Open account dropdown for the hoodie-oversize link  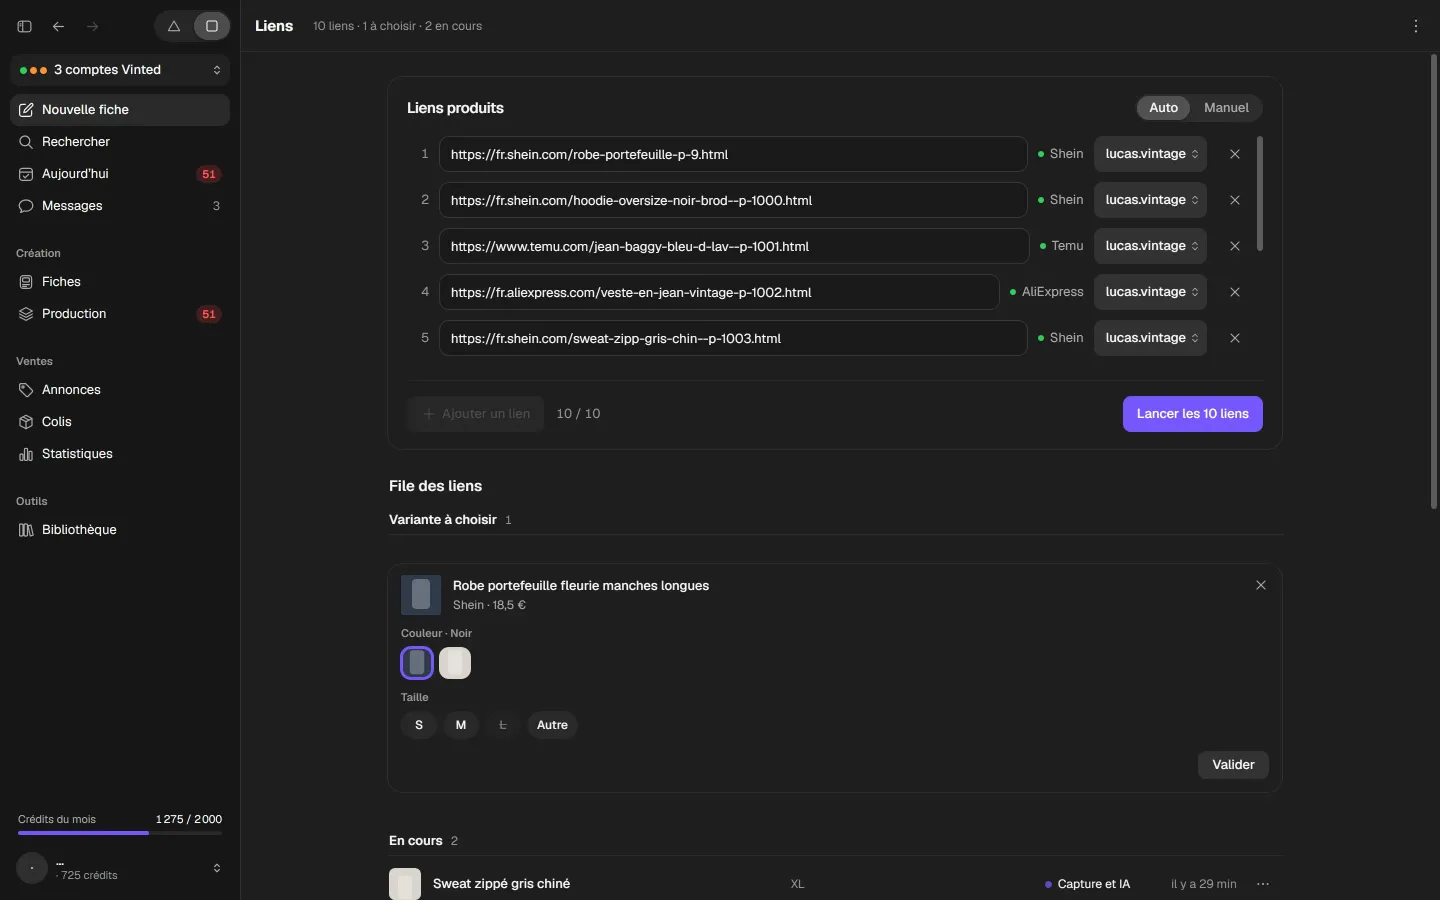[x=1150, y=200]
